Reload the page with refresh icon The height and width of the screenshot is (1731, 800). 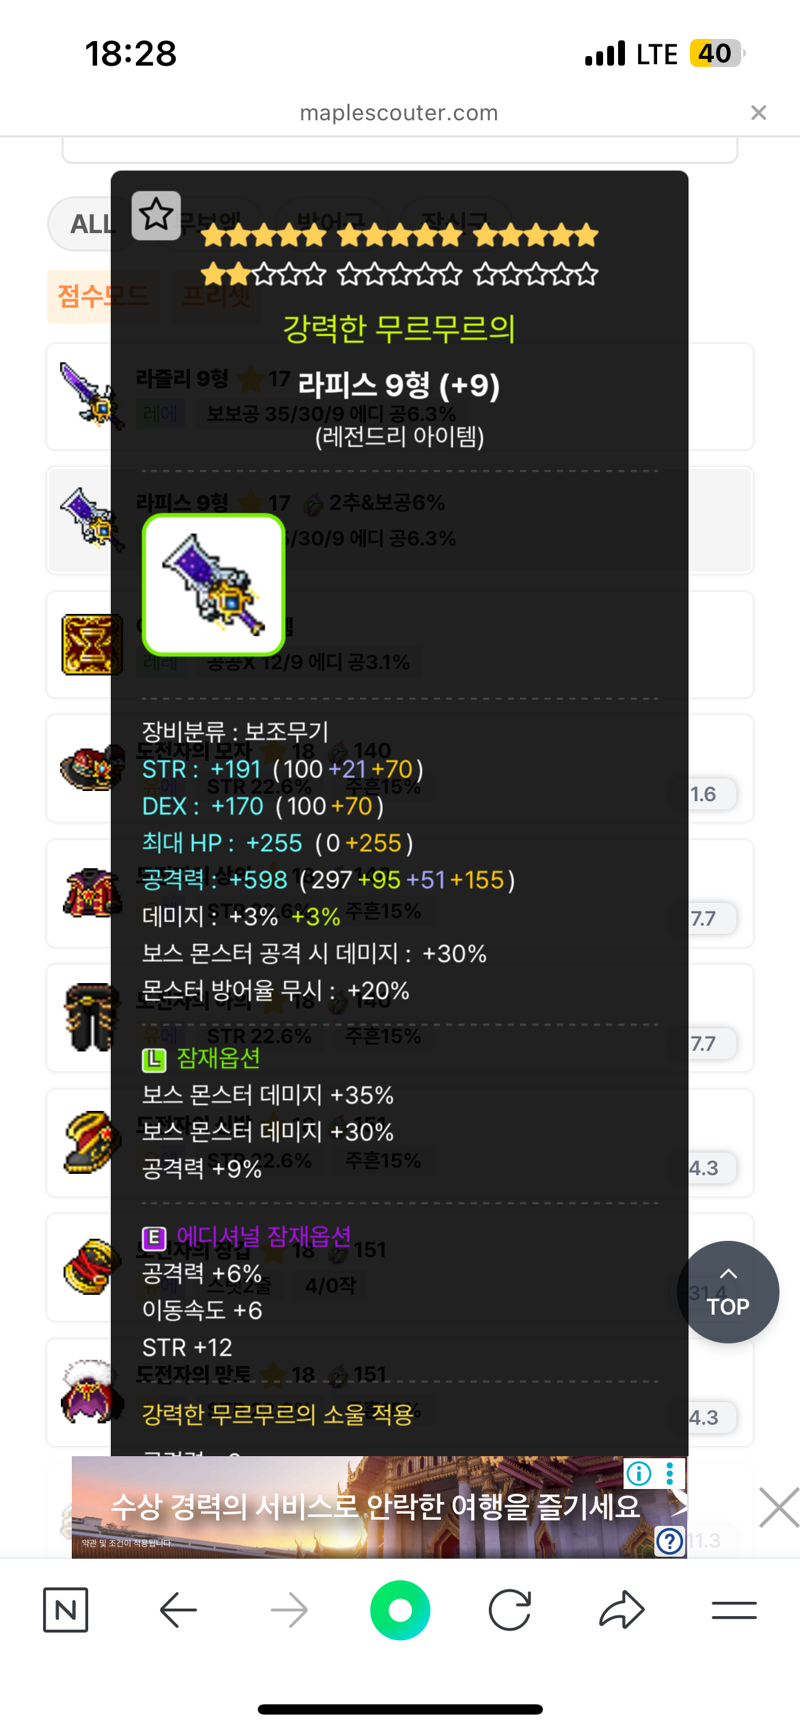pyautogui.click(x=510, y=1610)
